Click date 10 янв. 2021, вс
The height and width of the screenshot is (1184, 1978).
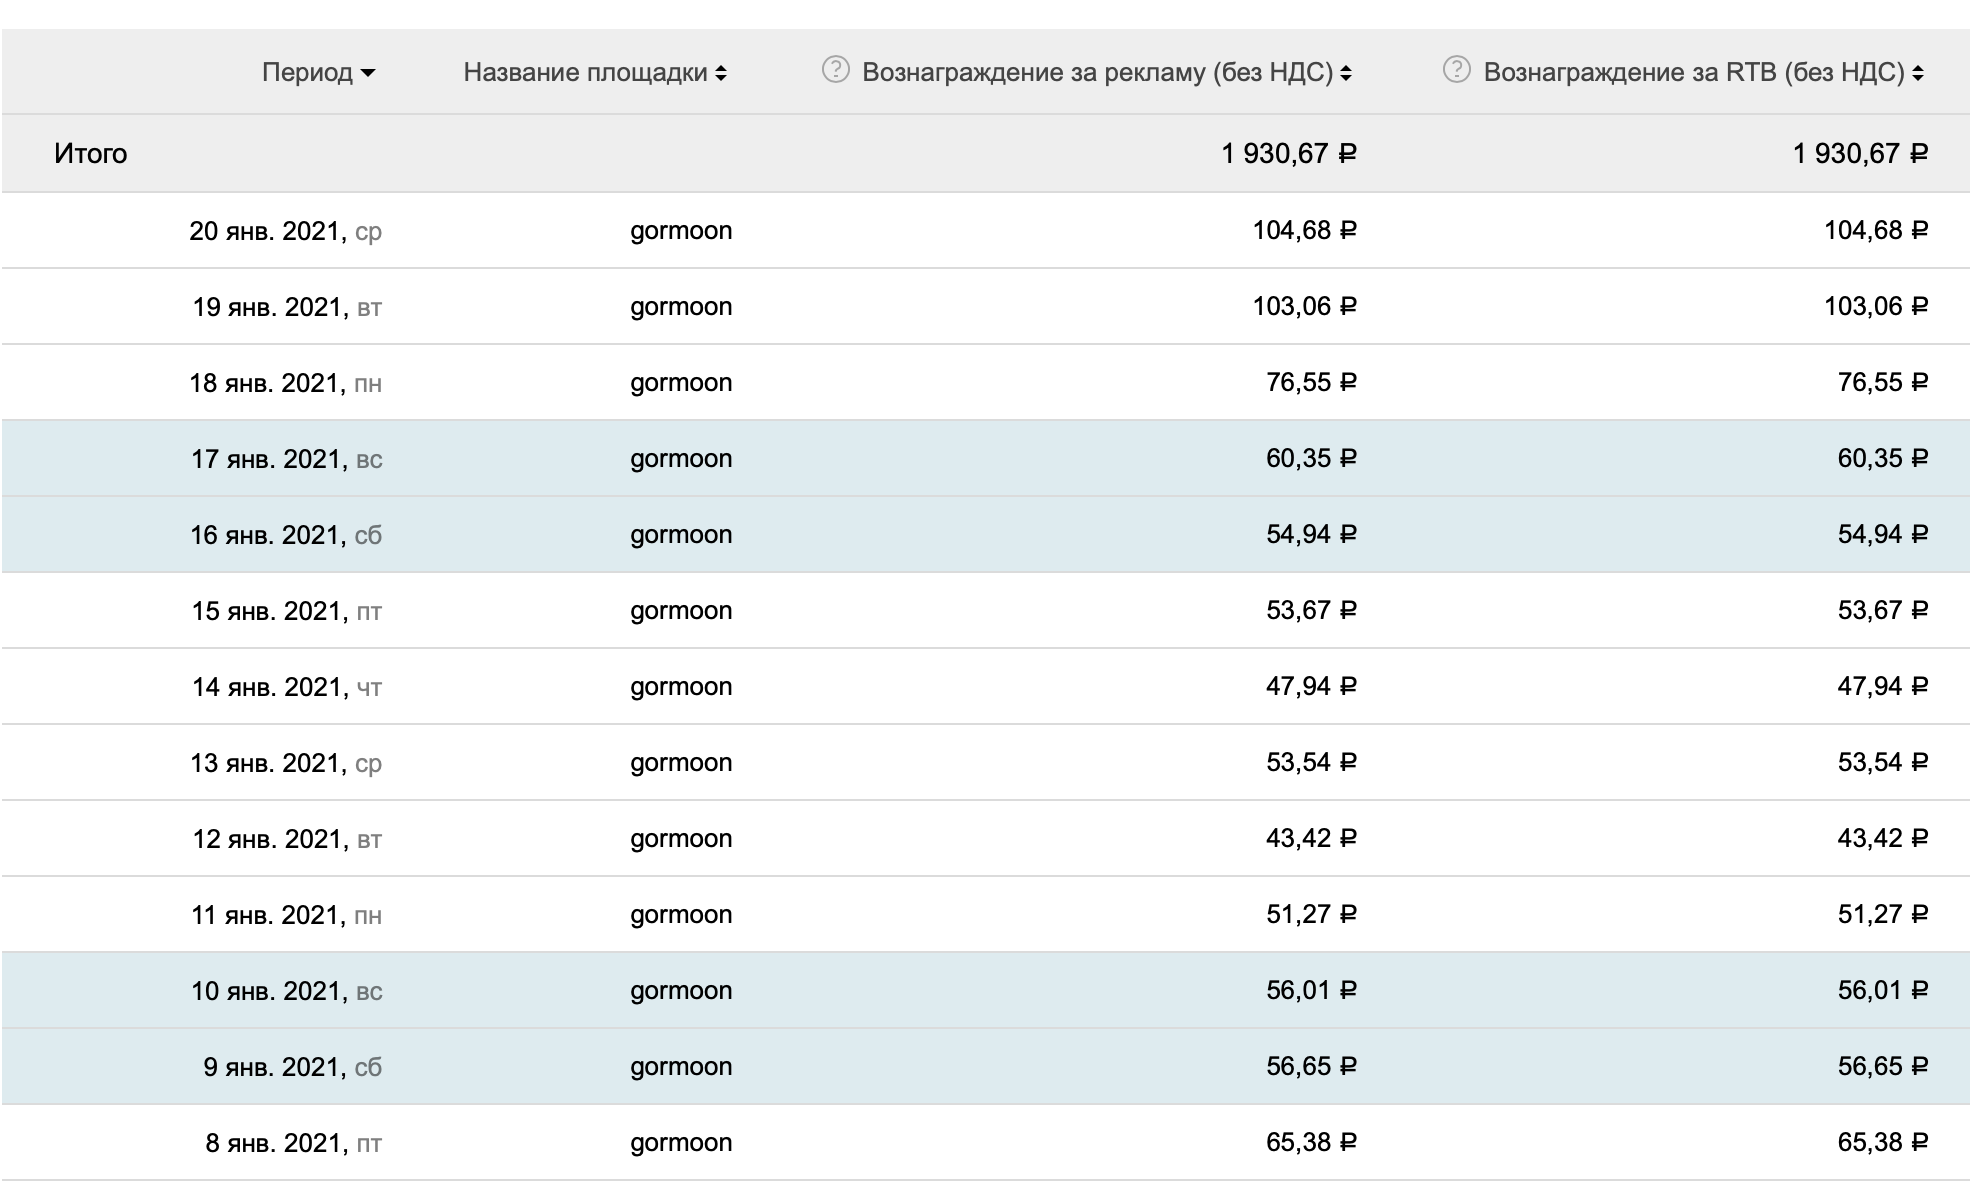(x=286, y=991)
